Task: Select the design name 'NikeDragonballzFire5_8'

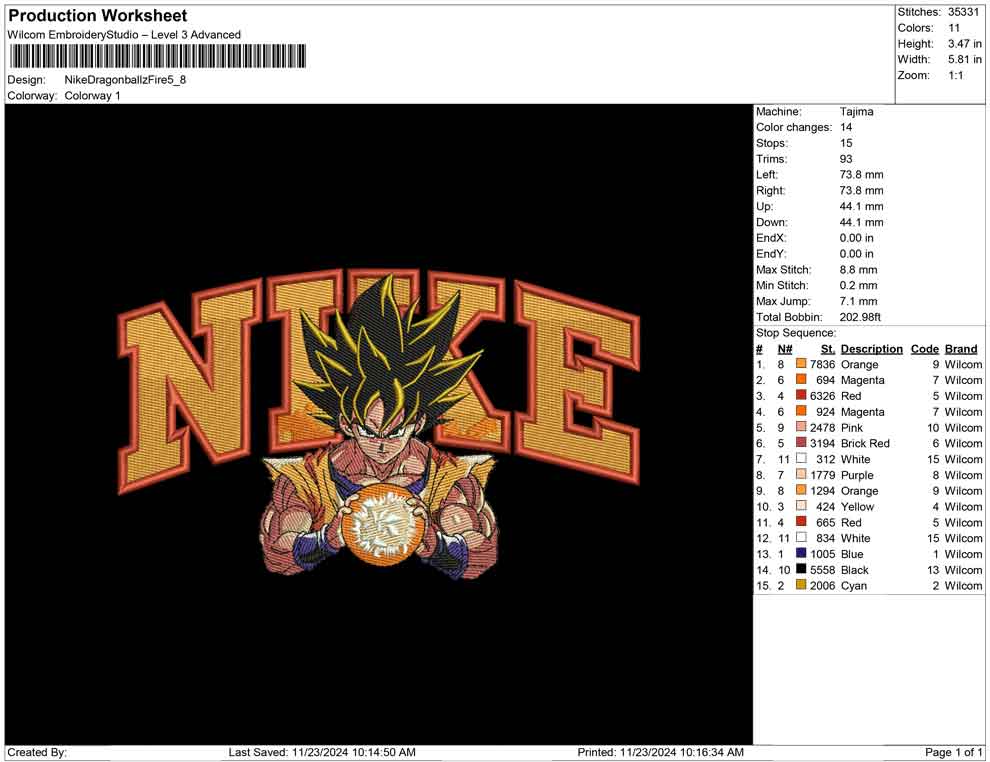Action: tap(125, 80)
